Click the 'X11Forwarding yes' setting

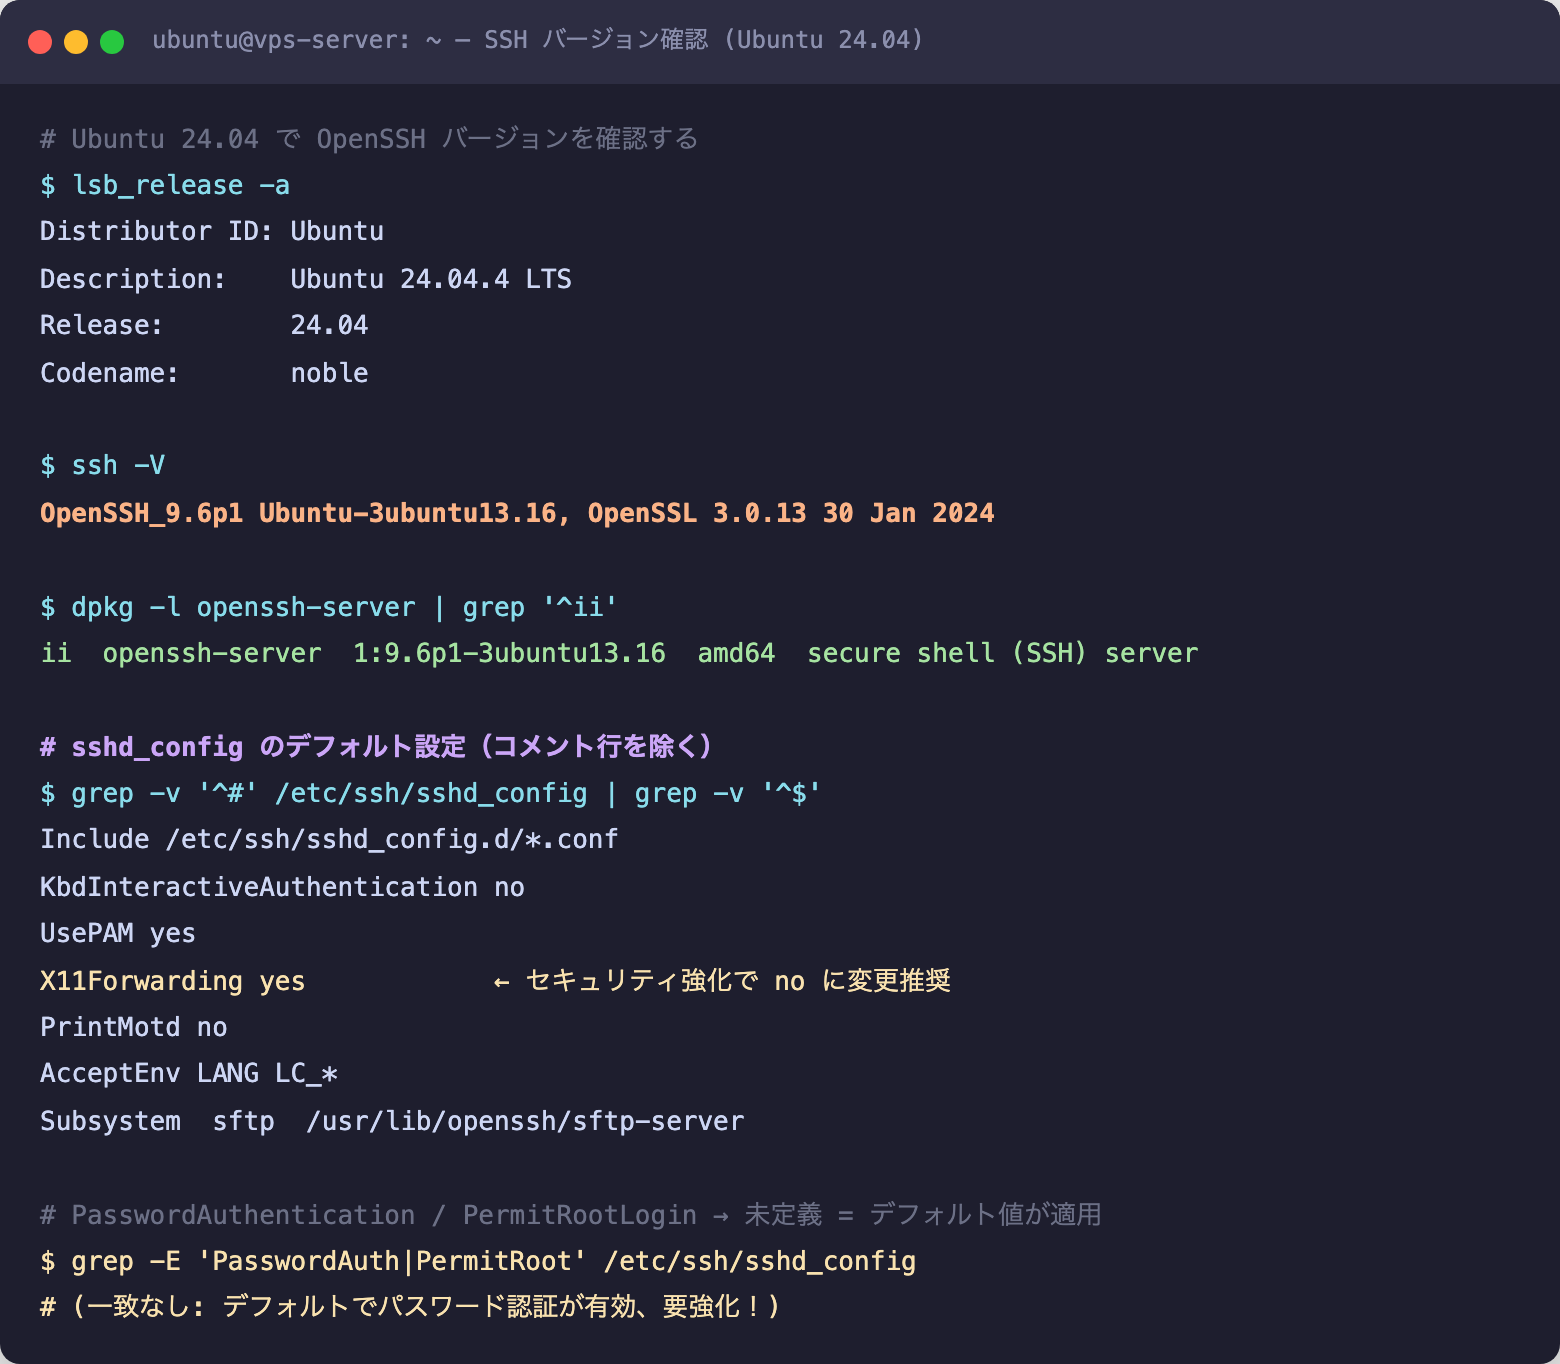pos(172,981)
